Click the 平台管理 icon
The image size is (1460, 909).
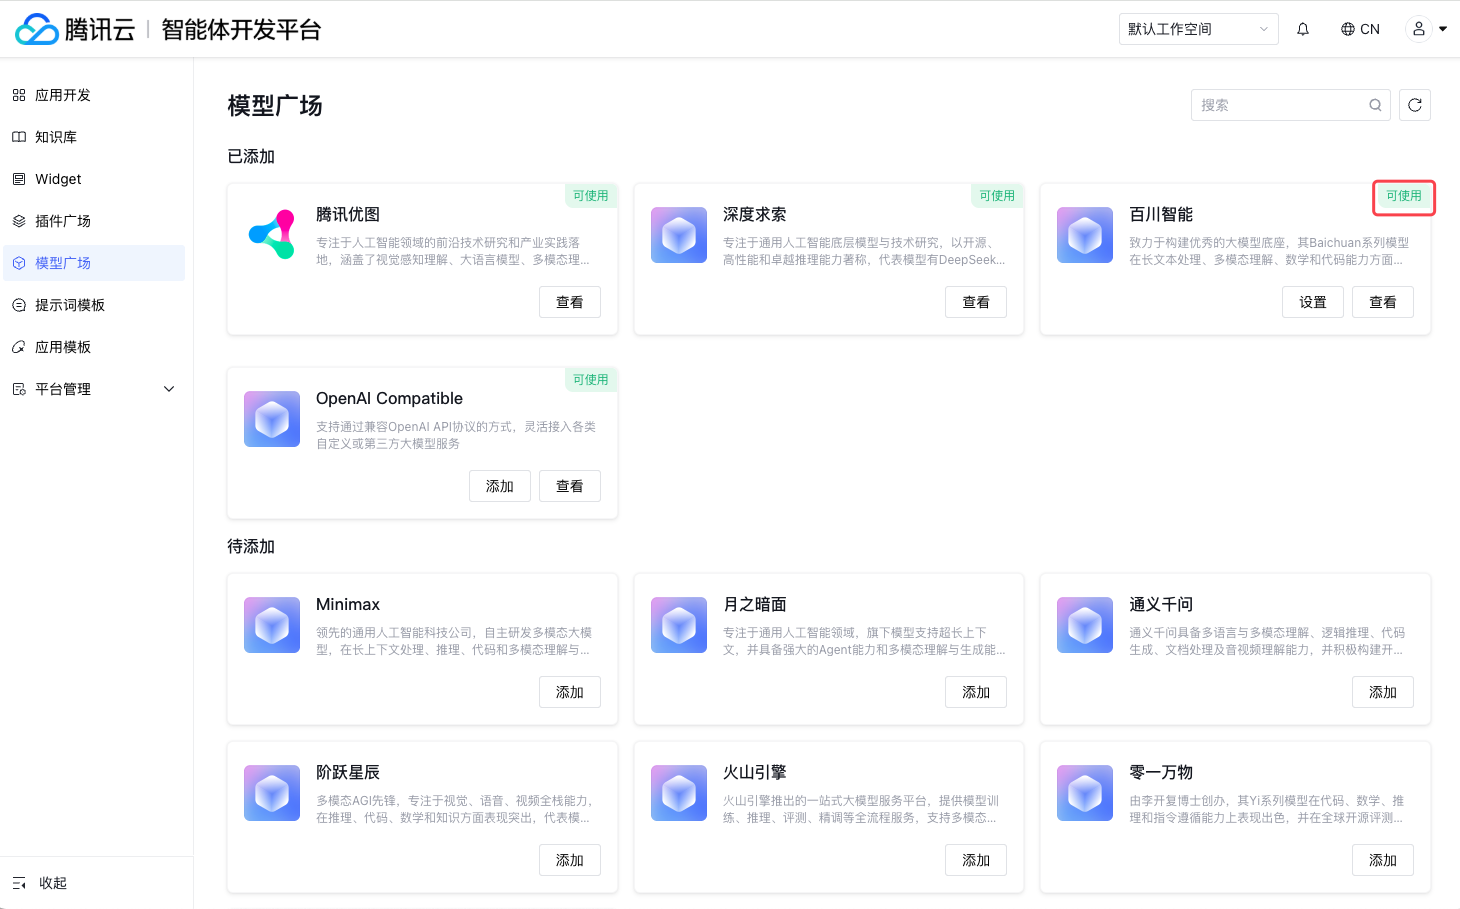click(19, 389)
